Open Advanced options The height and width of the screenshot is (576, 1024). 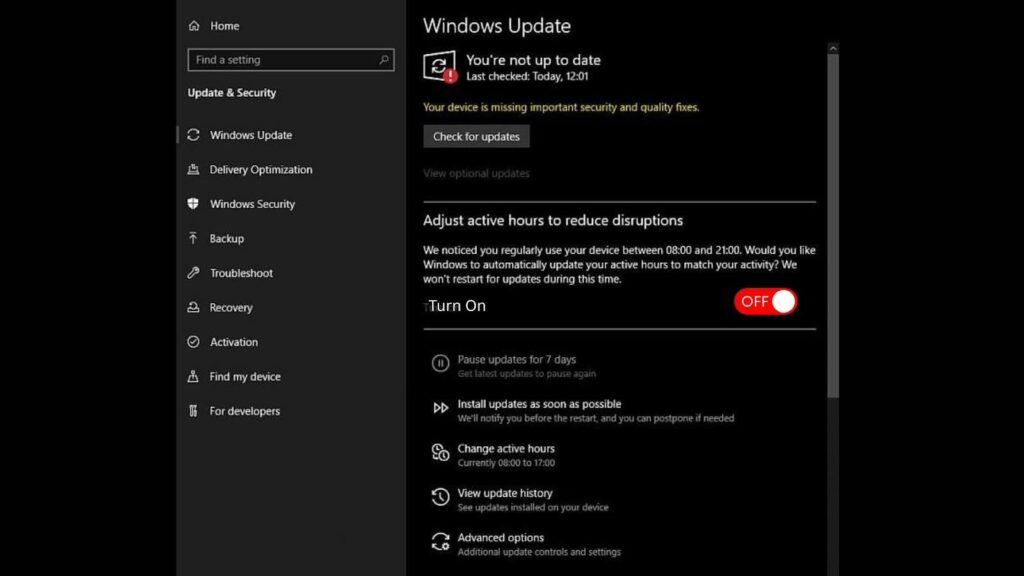coord(500,537)
